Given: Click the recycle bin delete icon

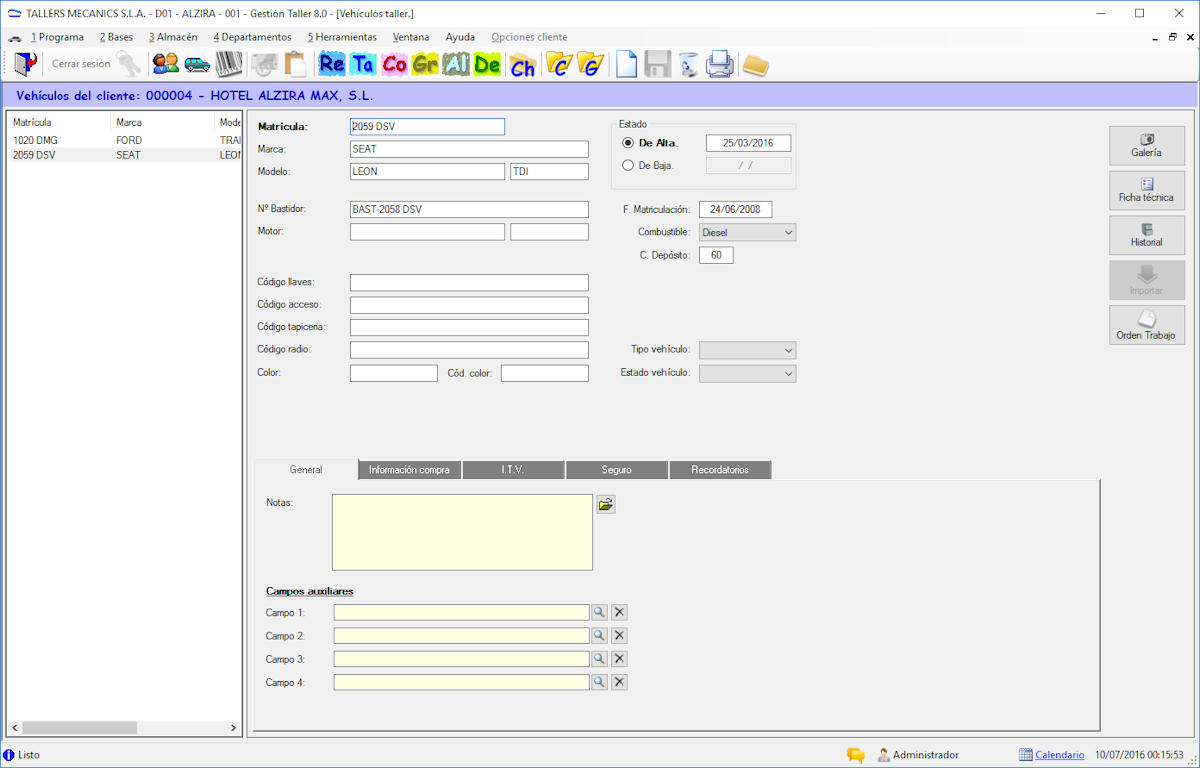Looking at the screenshot, I should tap(688, 64).
